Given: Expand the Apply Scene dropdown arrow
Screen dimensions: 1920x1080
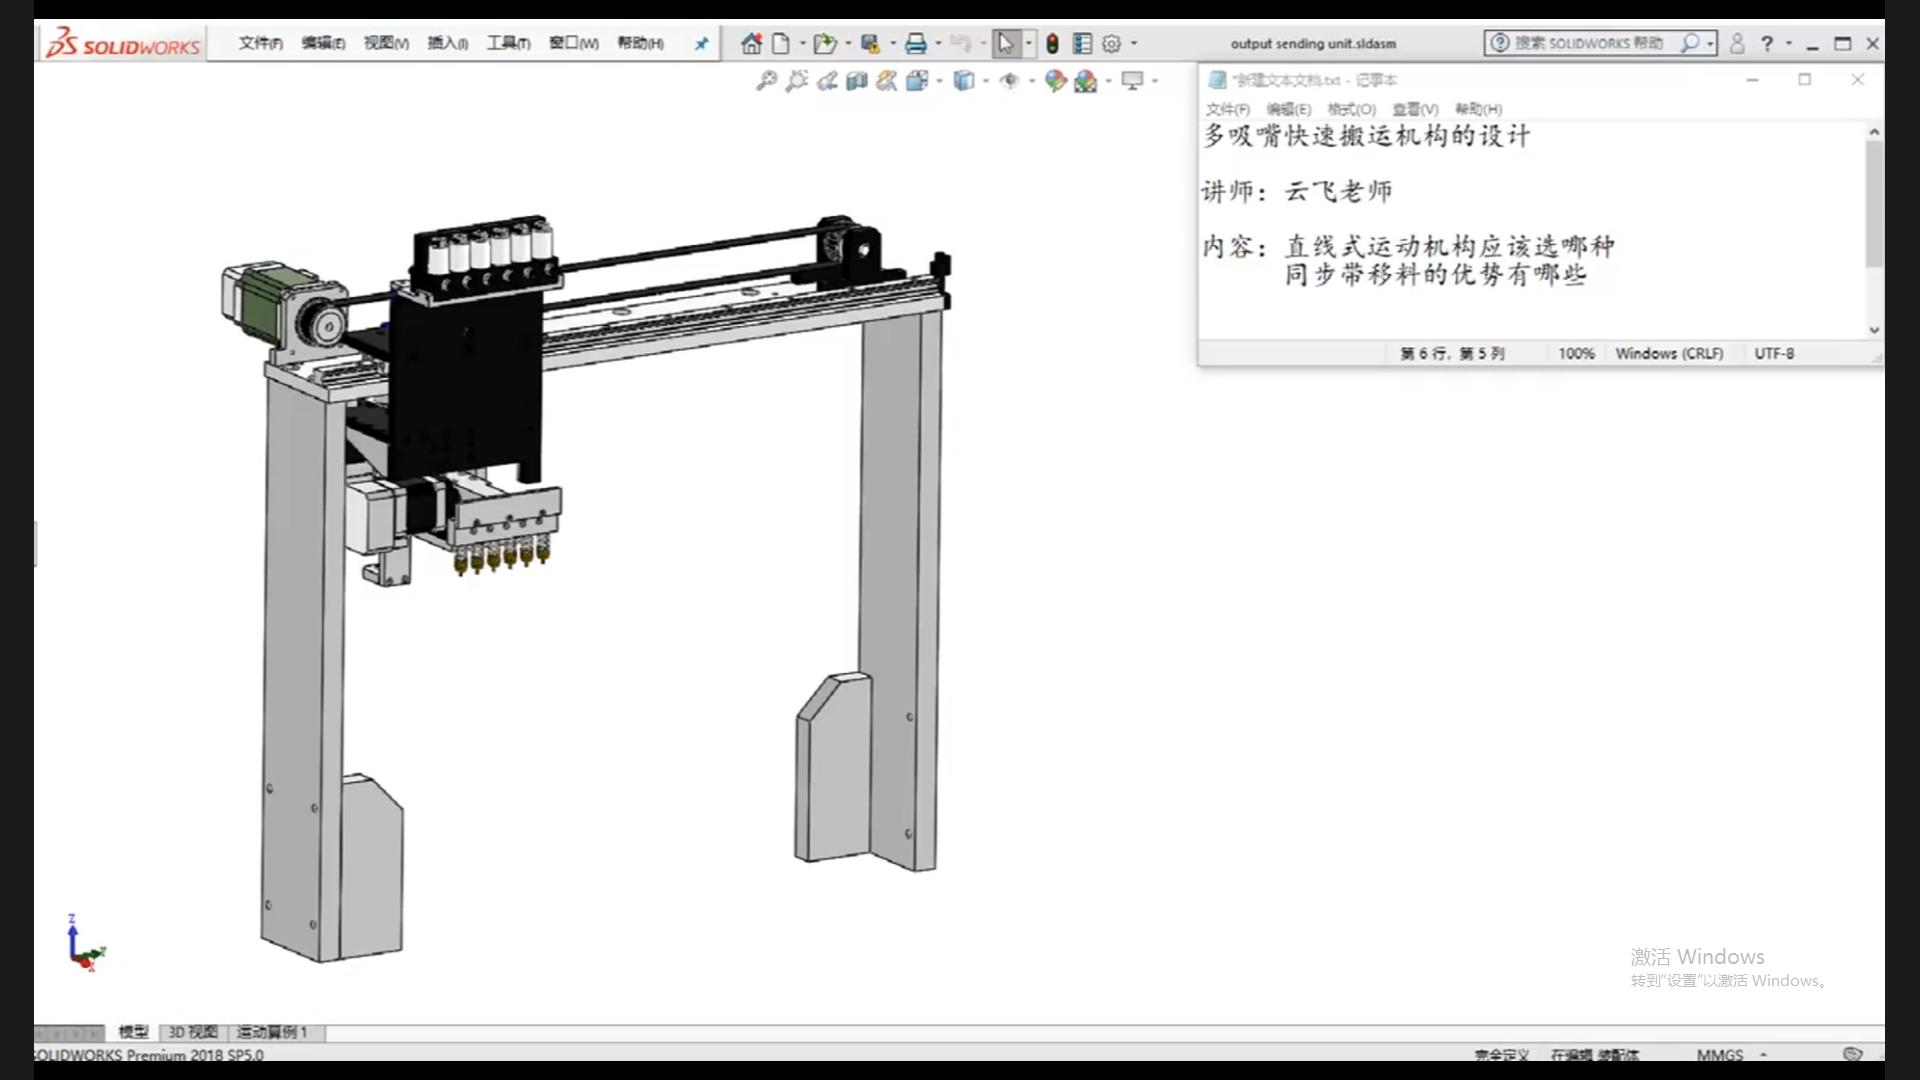Looking at the screenshot, I should (1108, 81).
